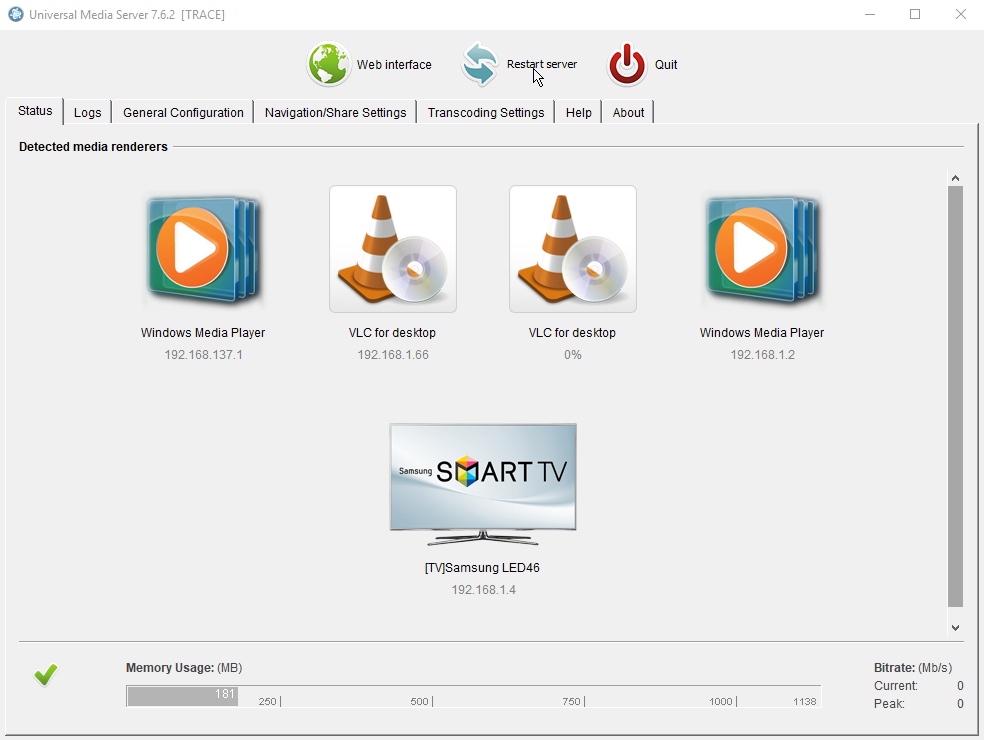Open the General Configuration tab
The height and width of the screenshot is (740, 984).
click(x=183, y=112)
